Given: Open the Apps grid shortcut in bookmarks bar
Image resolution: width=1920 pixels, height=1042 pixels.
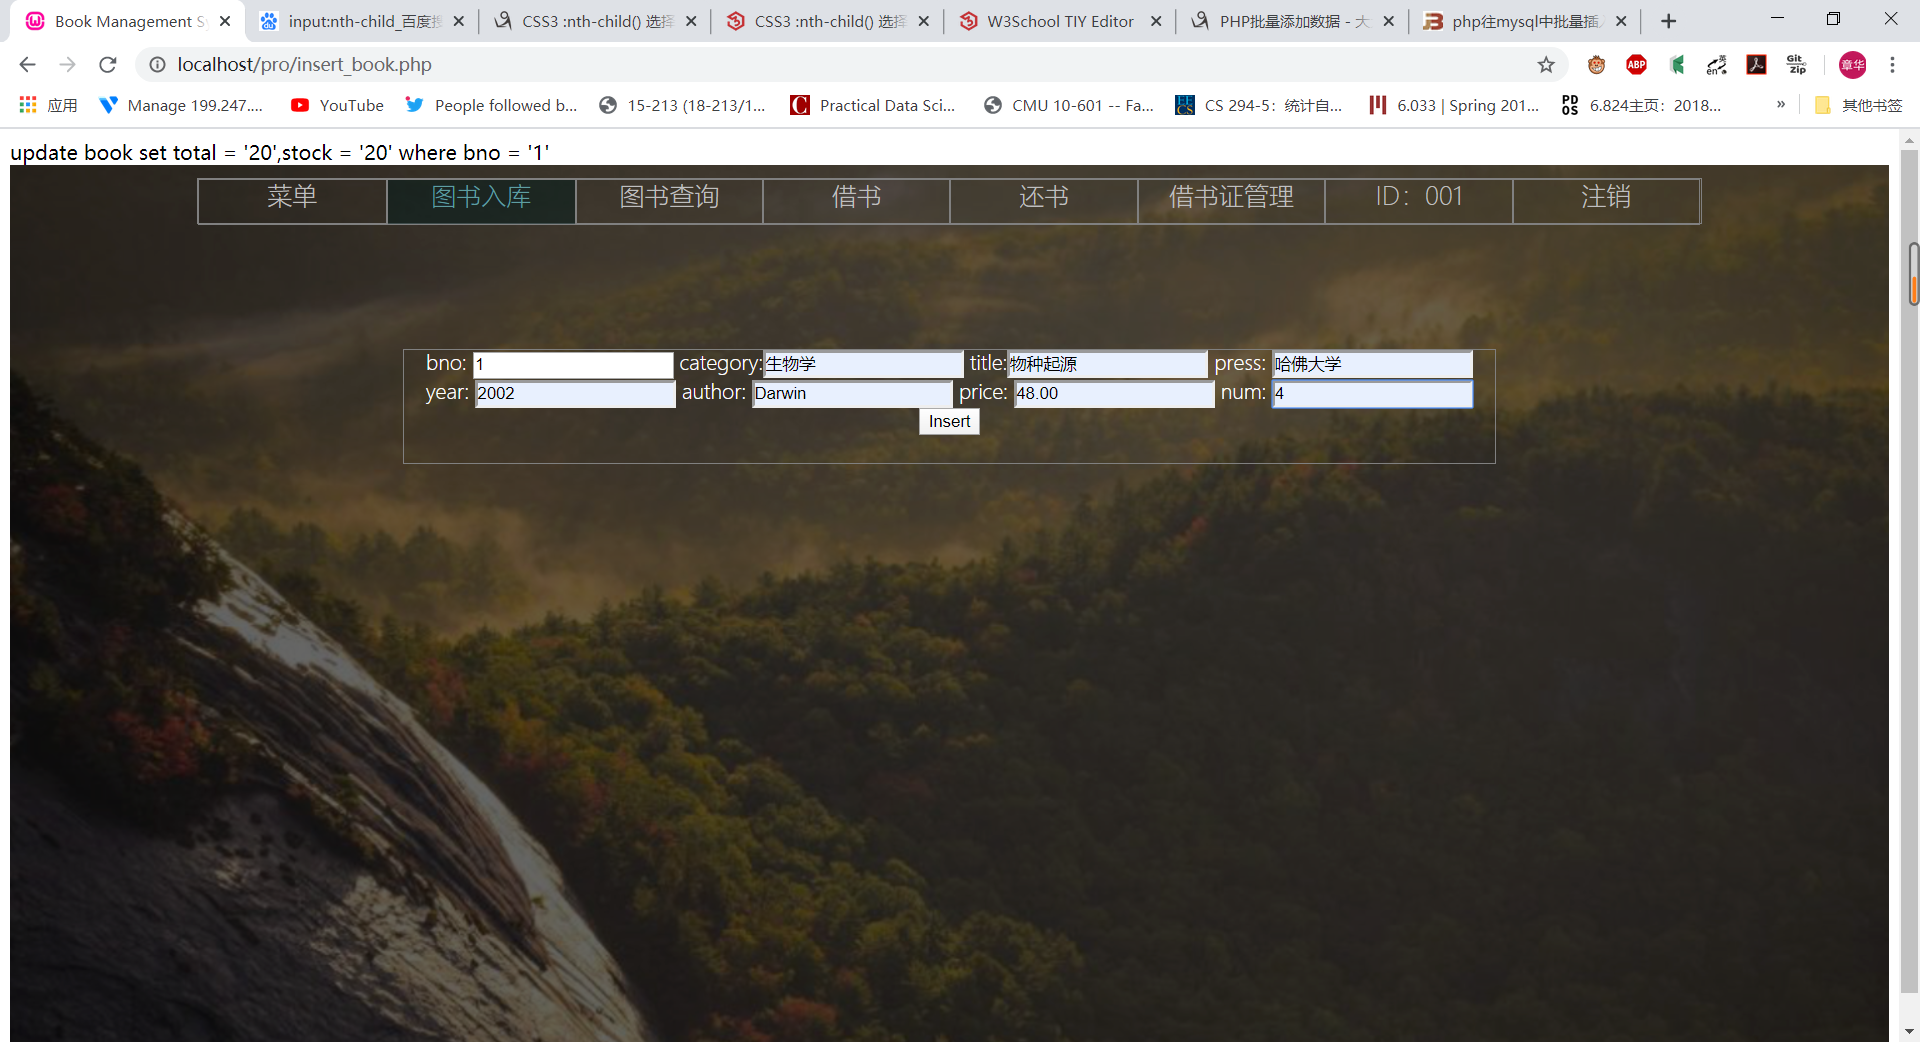Looking at the screenshot, I should (x=48, y=105).
